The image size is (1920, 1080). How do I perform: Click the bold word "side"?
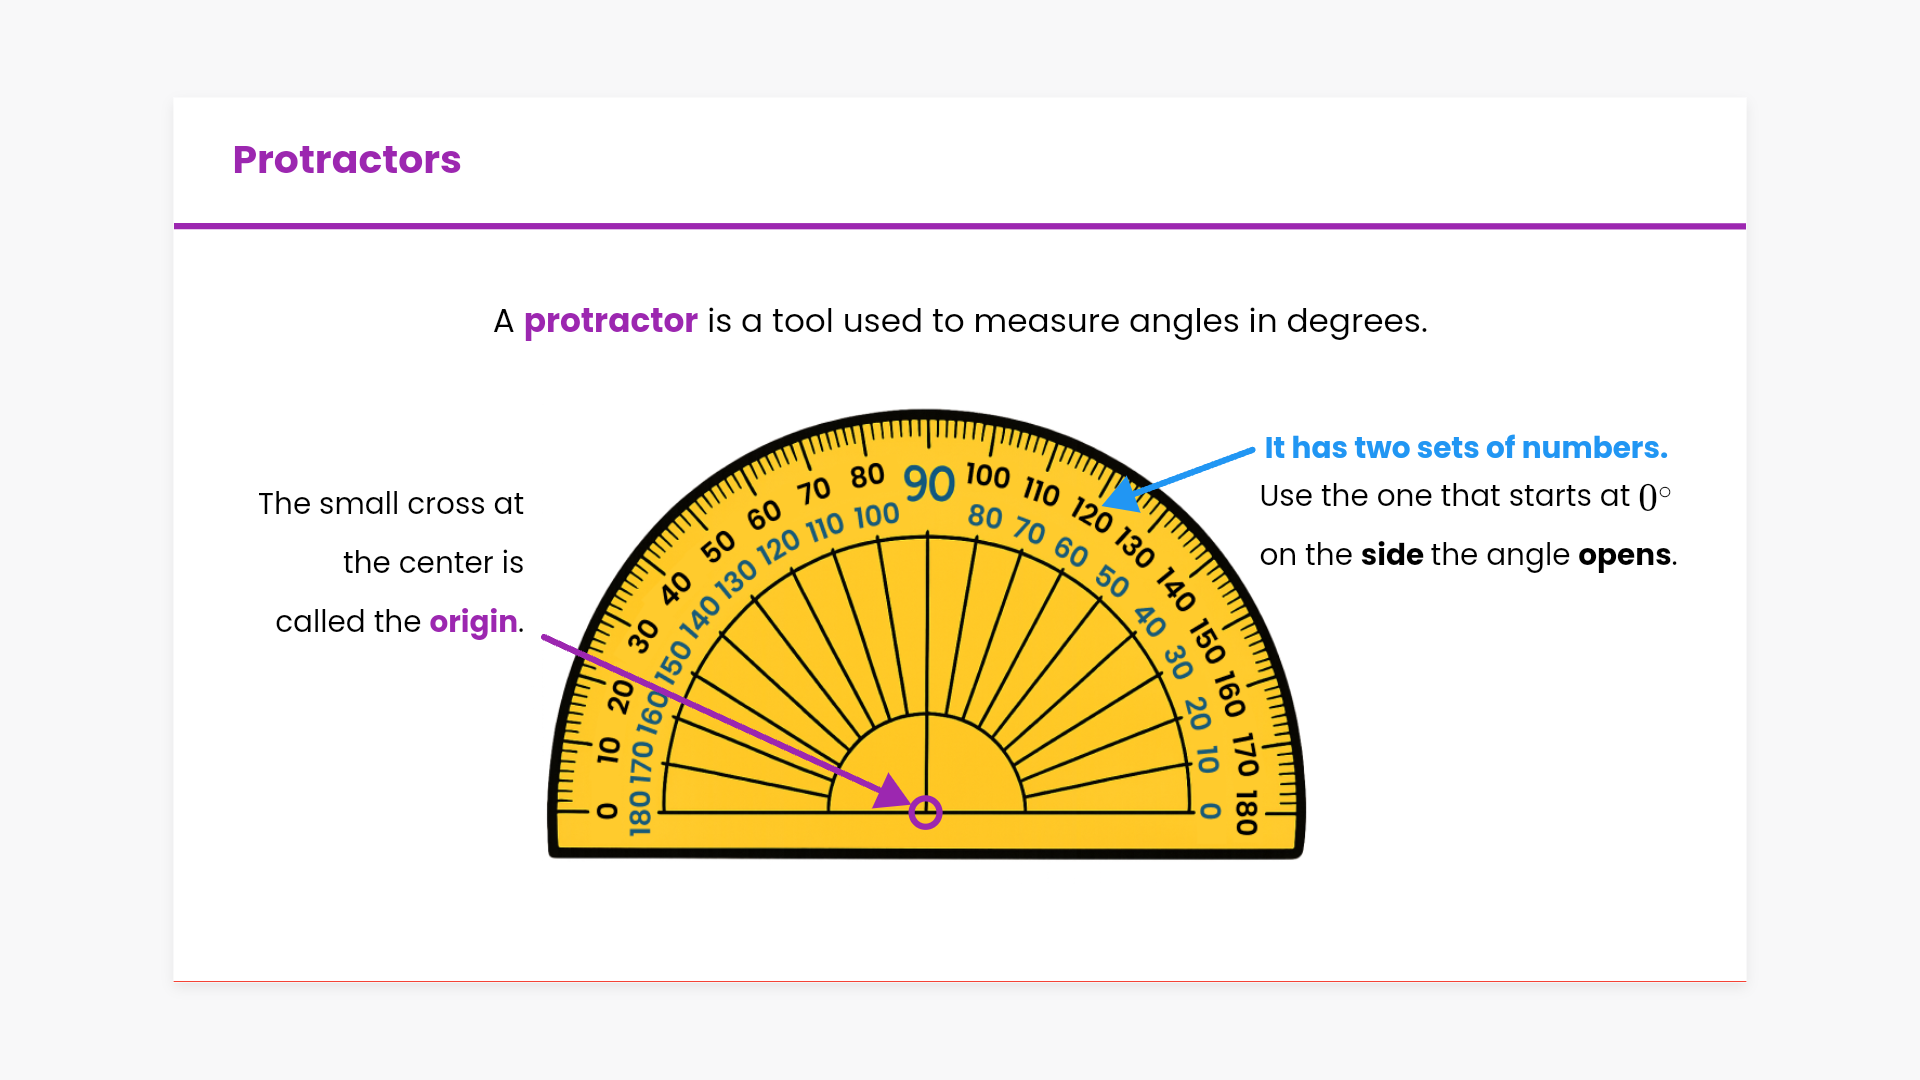click(x=1391, y=555)
